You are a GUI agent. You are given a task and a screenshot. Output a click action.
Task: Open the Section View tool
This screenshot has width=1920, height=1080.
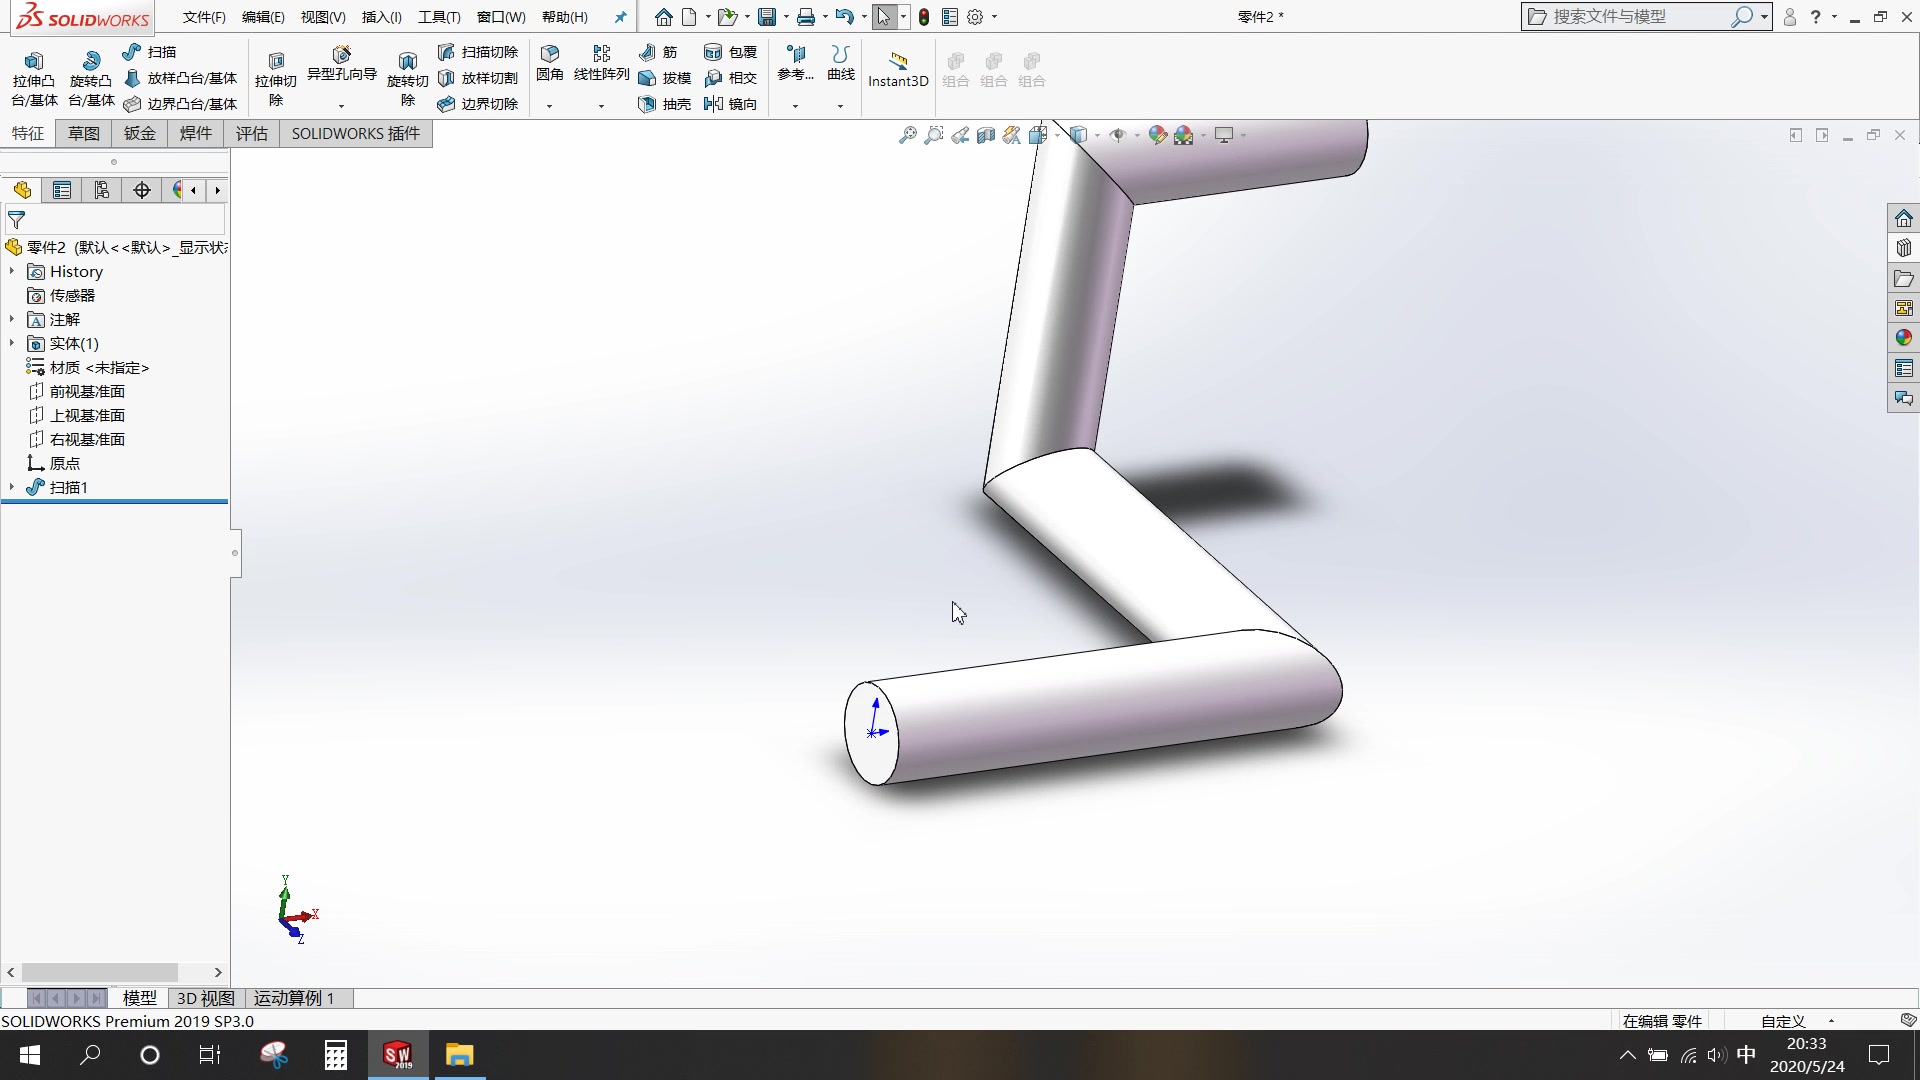tap(985, 134)
